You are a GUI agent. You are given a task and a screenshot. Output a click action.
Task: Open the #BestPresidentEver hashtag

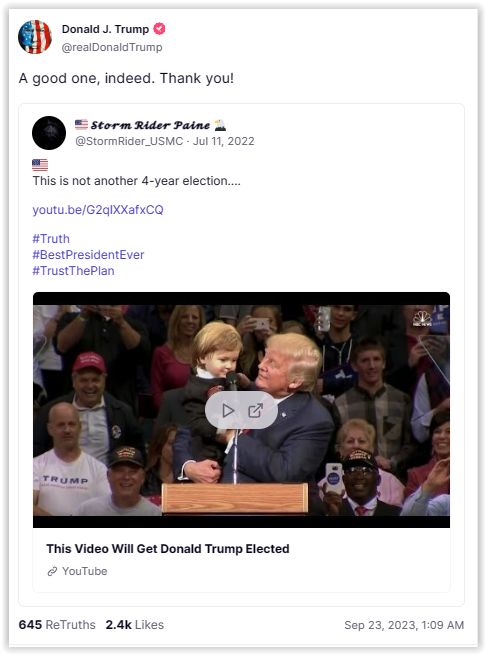click(x=88, y=255)
